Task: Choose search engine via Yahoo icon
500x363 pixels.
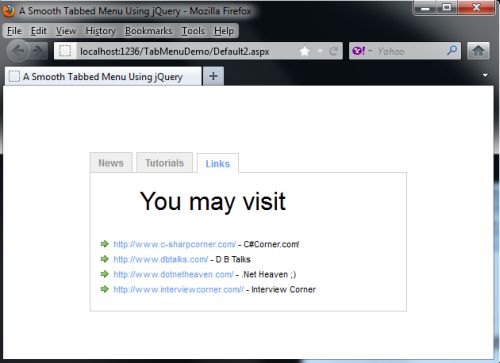Action: point(359,51)
